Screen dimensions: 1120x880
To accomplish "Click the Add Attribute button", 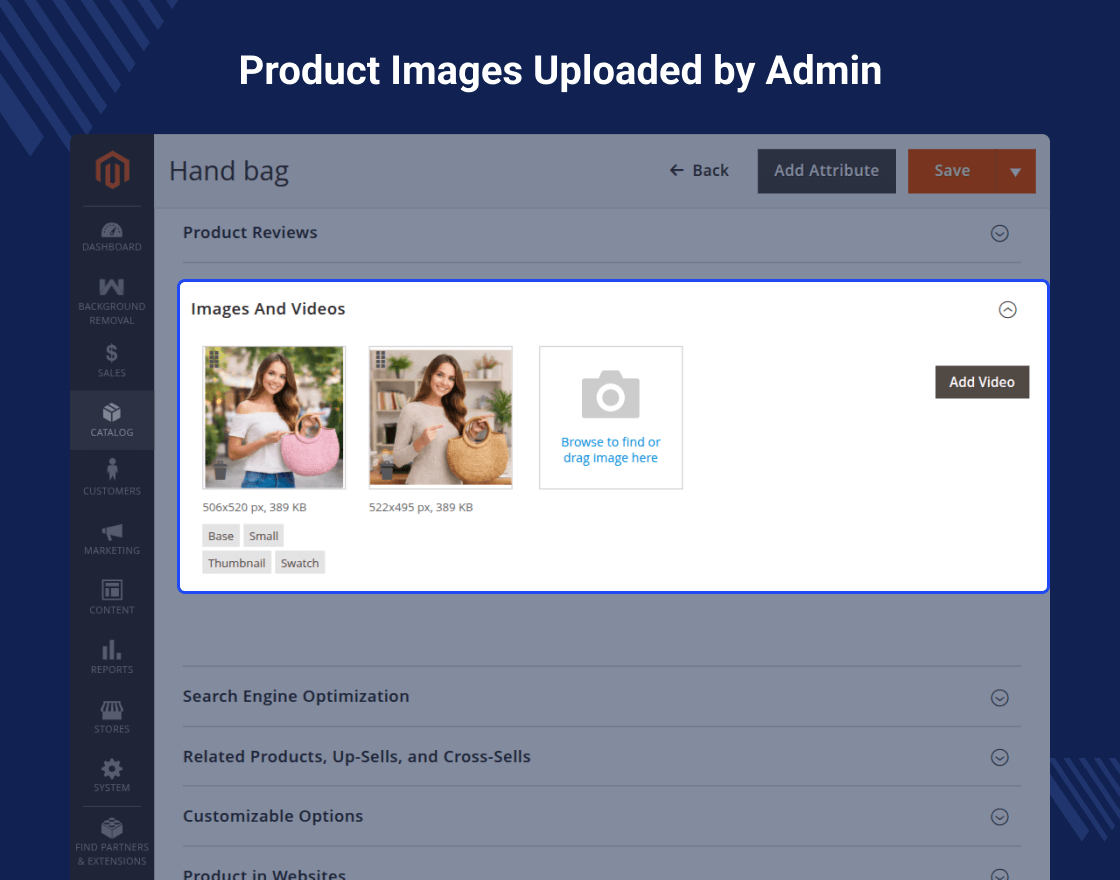I will pos(826,171).
